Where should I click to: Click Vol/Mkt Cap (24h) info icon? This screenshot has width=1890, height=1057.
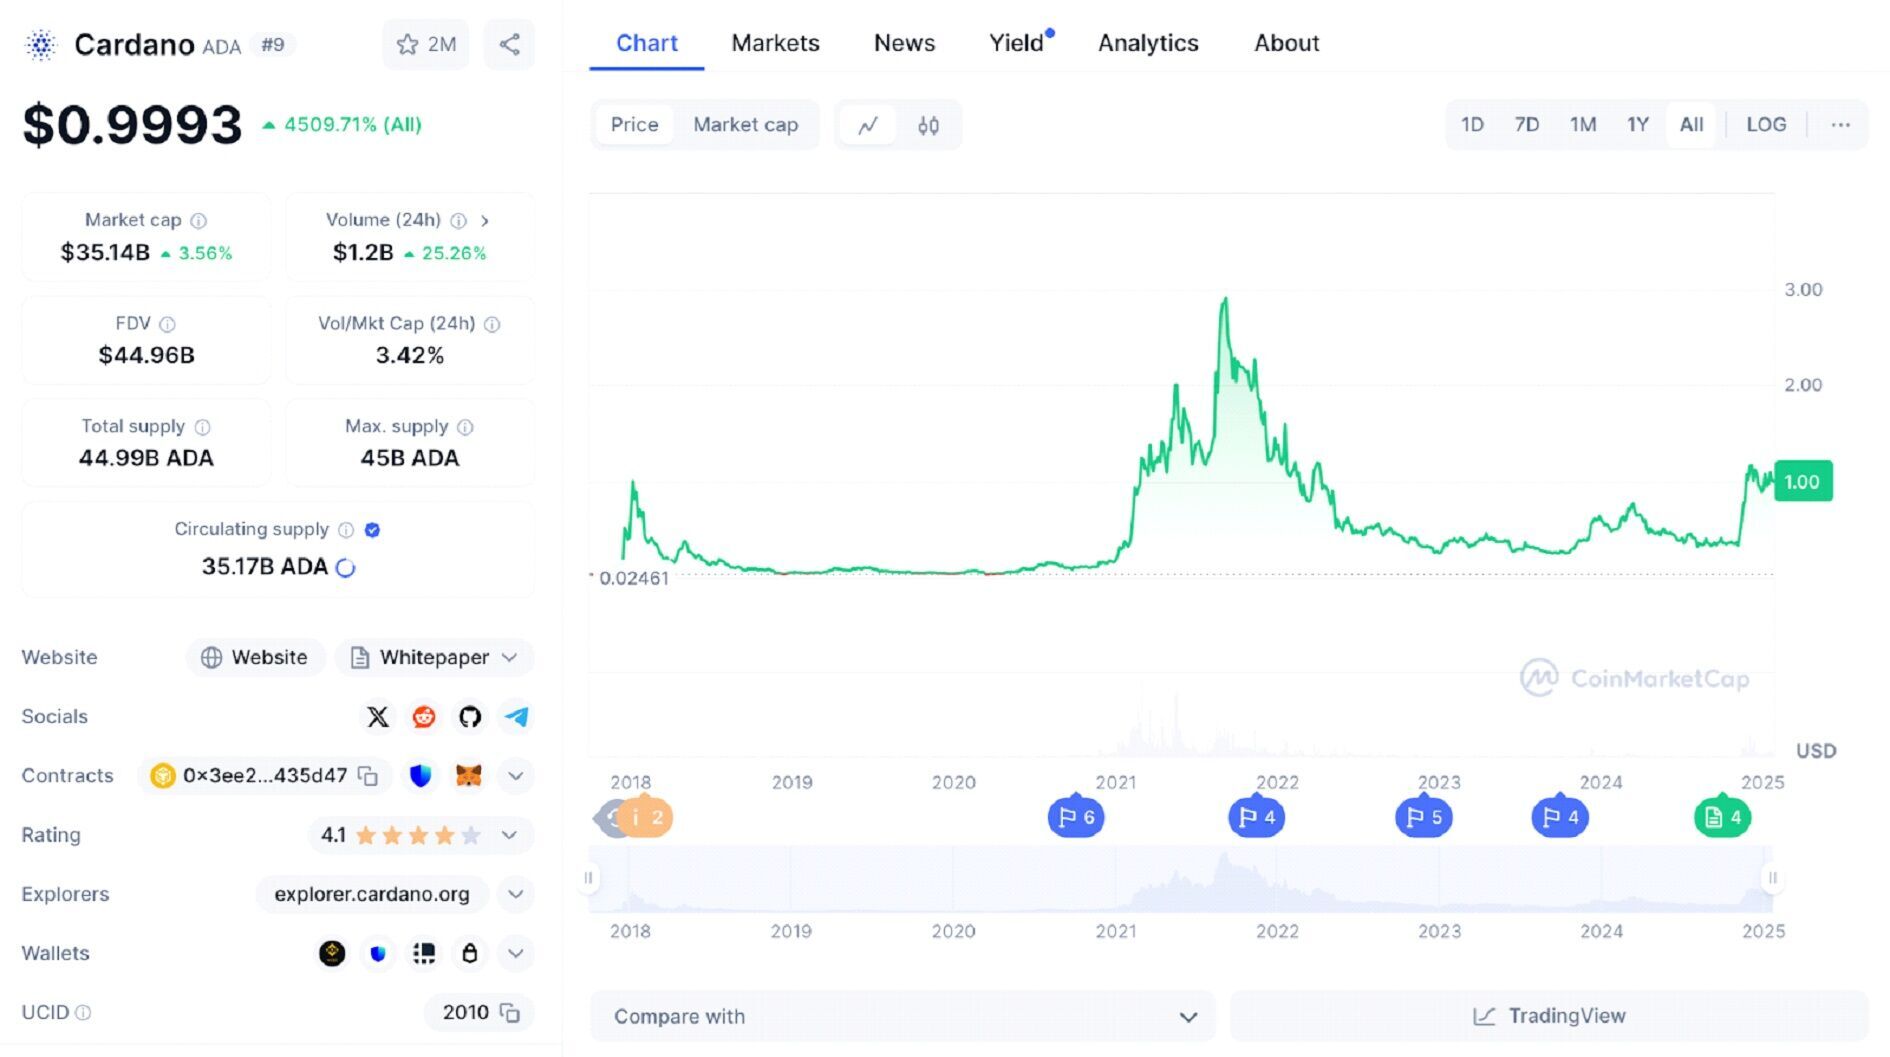492,324
